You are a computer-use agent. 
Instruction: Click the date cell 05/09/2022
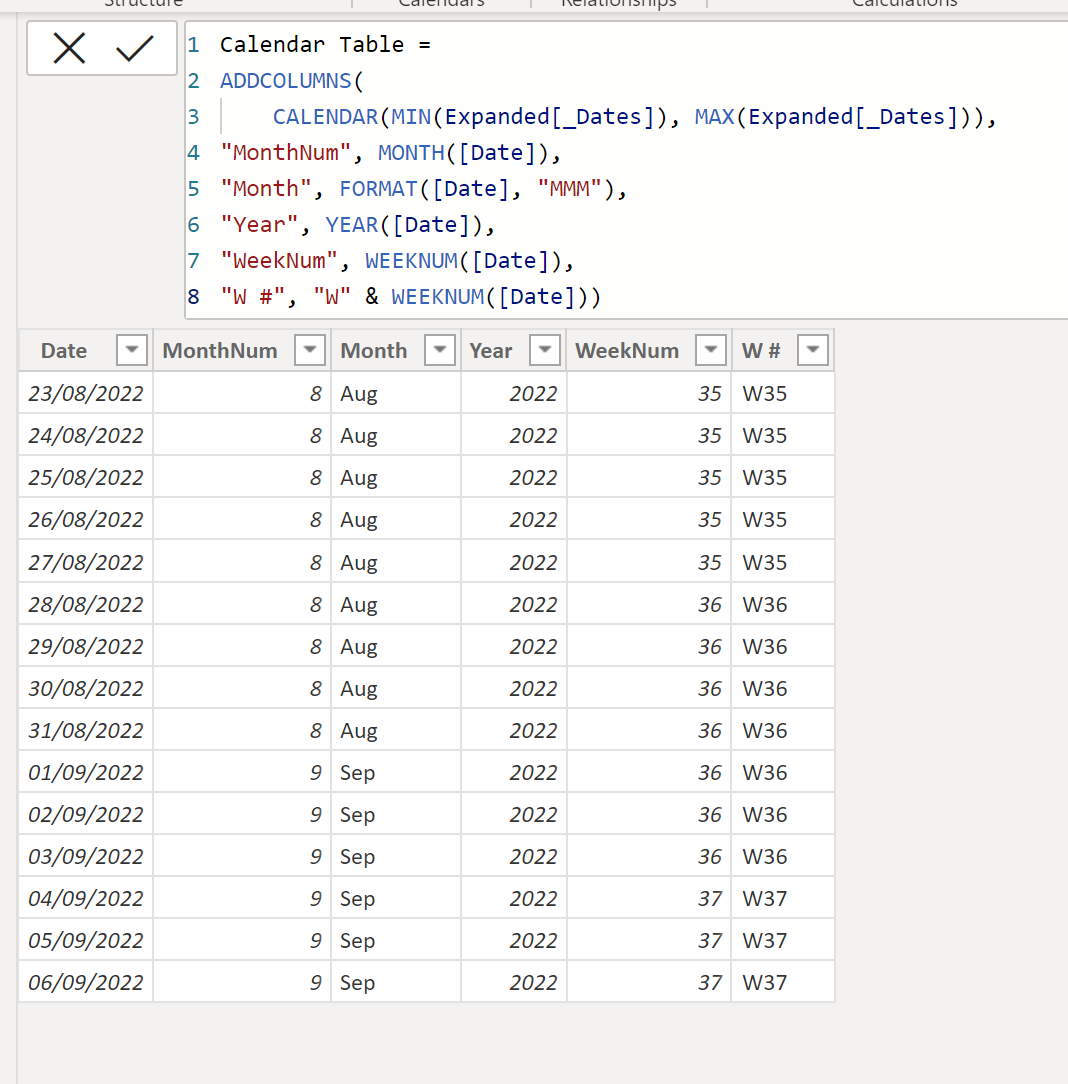(86, 941)
